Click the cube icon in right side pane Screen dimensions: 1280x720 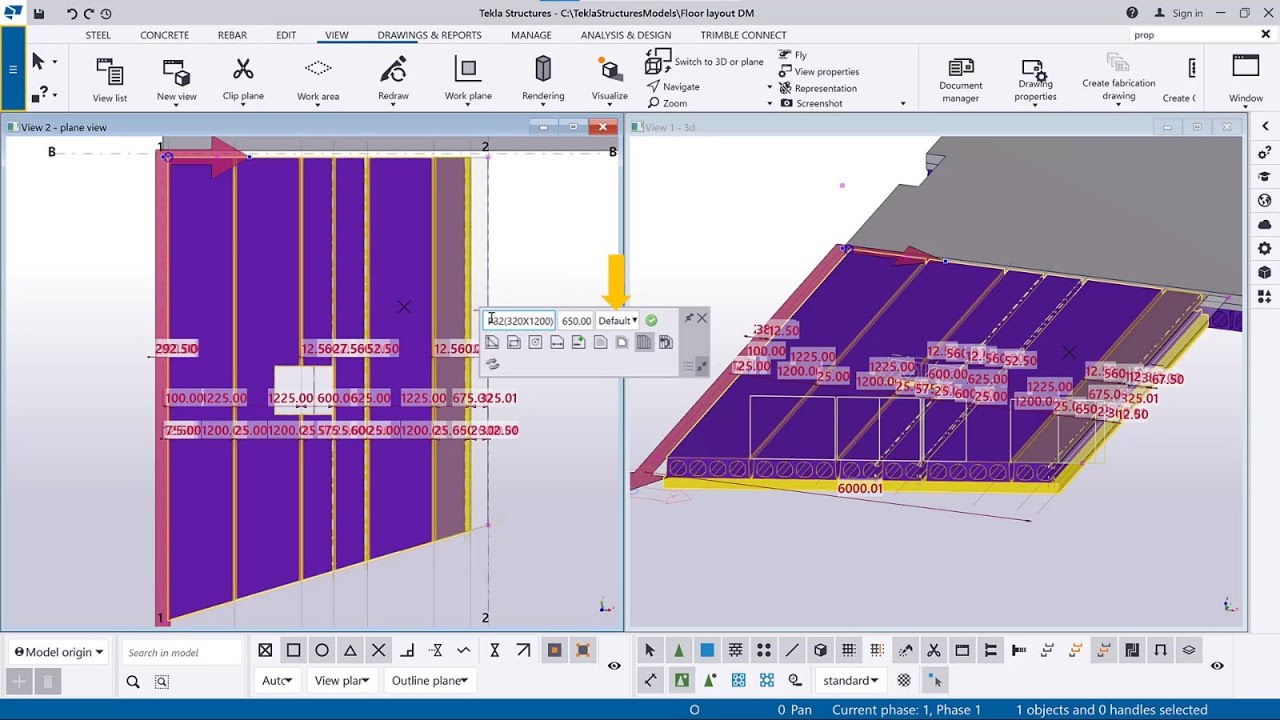coord(1265,272)
